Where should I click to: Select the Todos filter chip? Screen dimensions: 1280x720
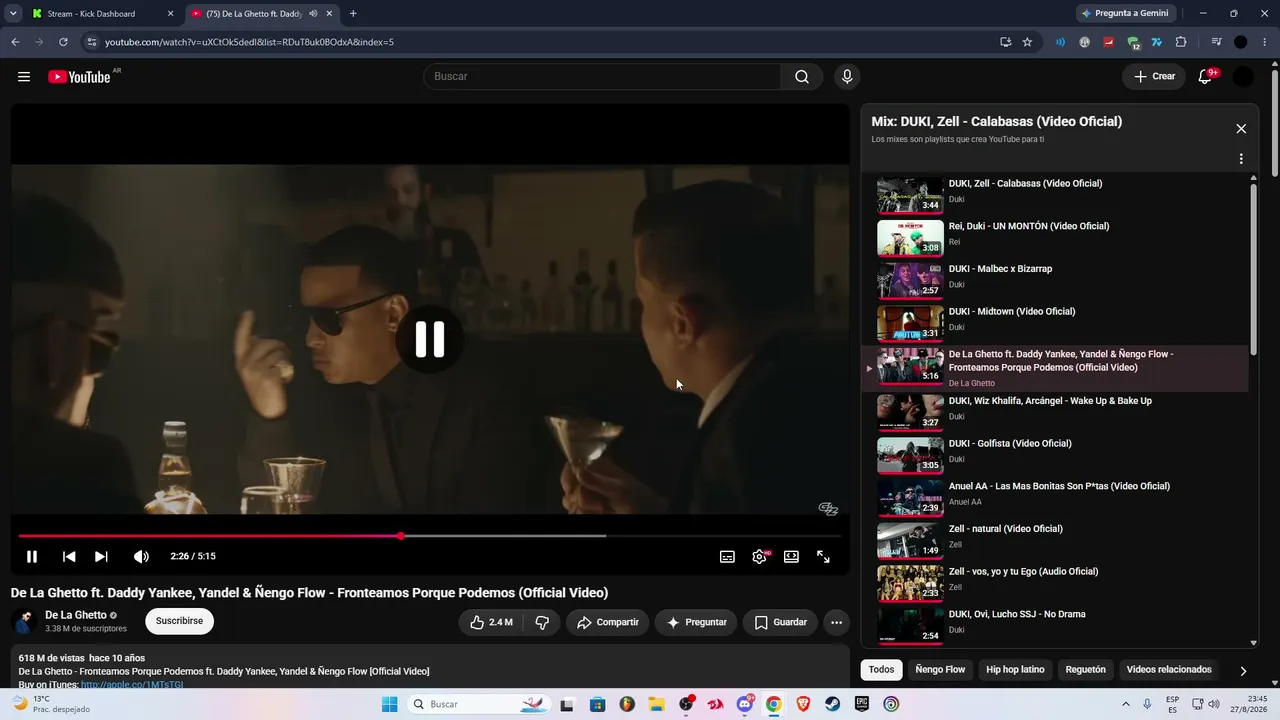coord(881,670)
